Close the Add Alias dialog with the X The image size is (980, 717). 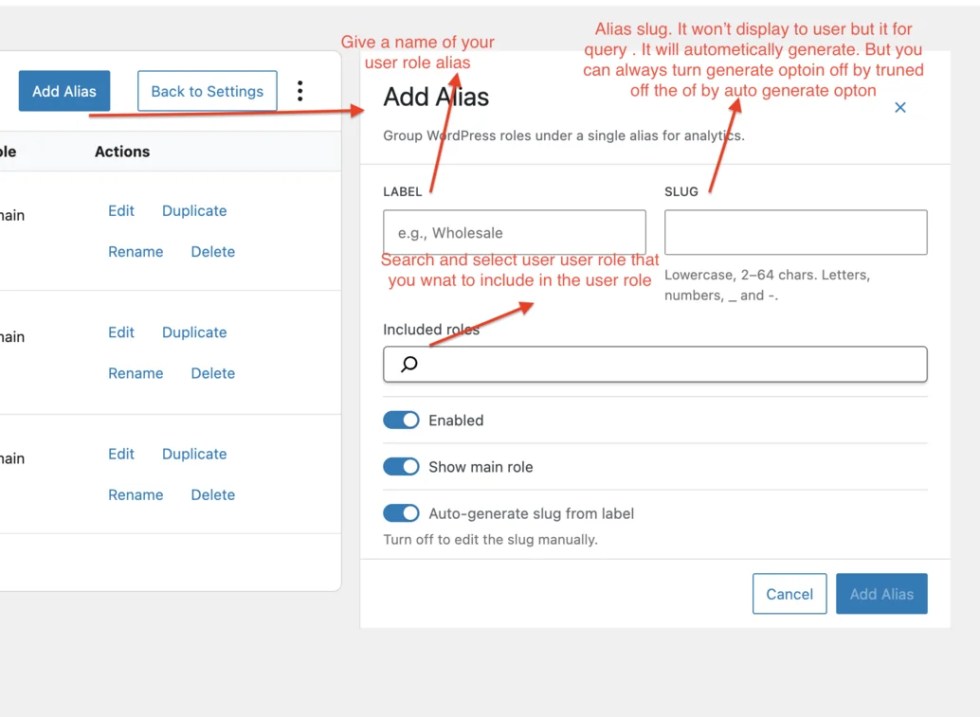coord(899,107)
